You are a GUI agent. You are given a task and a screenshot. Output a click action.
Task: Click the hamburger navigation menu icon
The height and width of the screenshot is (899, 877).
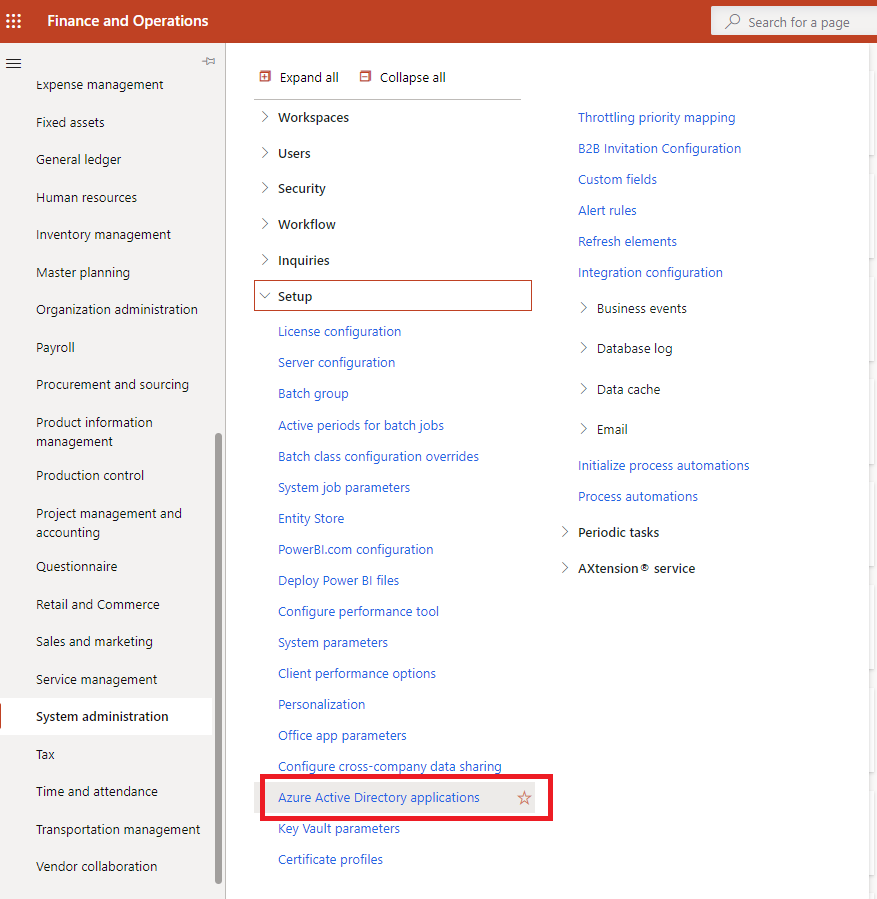pos(13,63)
